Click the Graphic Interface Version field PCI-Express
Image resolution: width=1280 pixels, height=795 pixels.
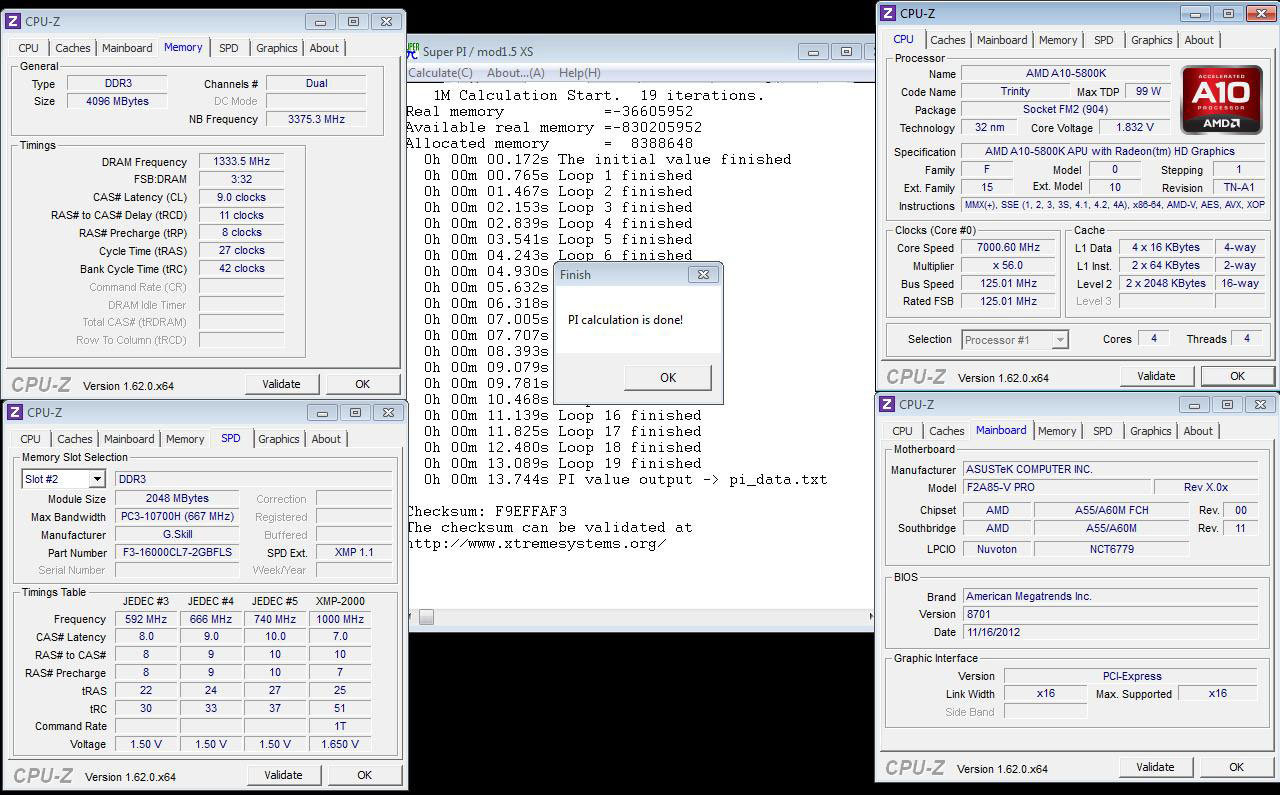click(x=1131, y=676)
